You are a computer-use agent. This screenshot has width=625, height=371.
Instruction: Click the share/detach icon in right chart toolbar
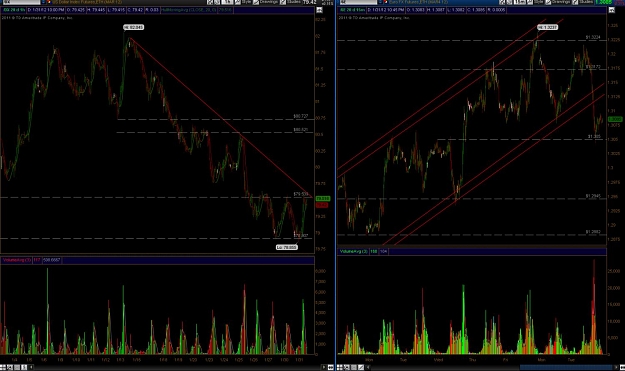[502, 2]
